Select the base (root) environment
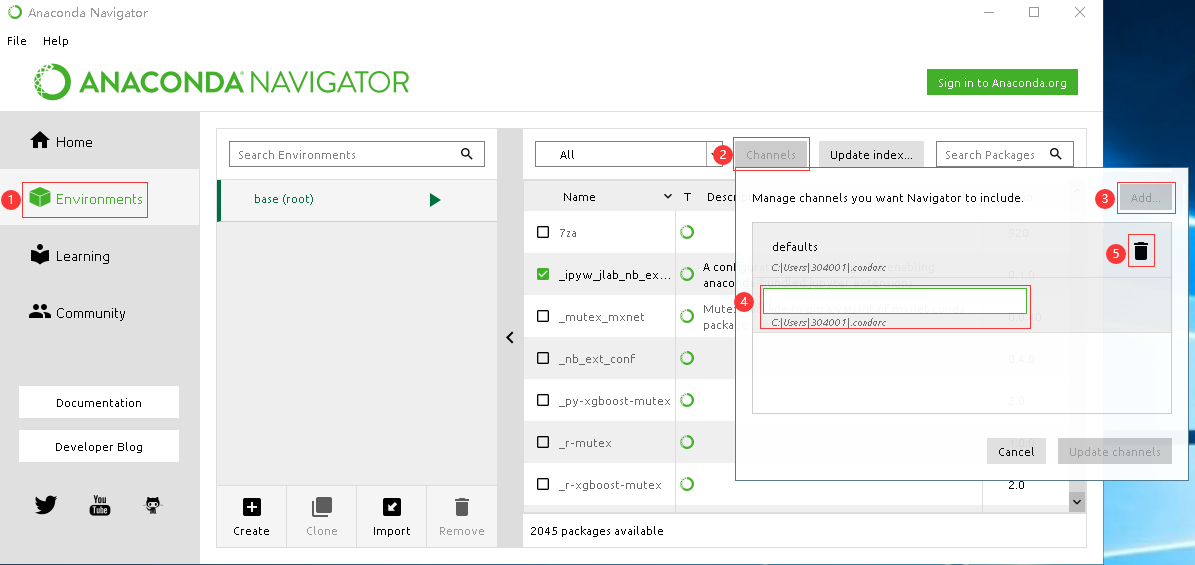The height and width of the screenshot is (565, 1195). pyautogui.click(x=357, y=200)
